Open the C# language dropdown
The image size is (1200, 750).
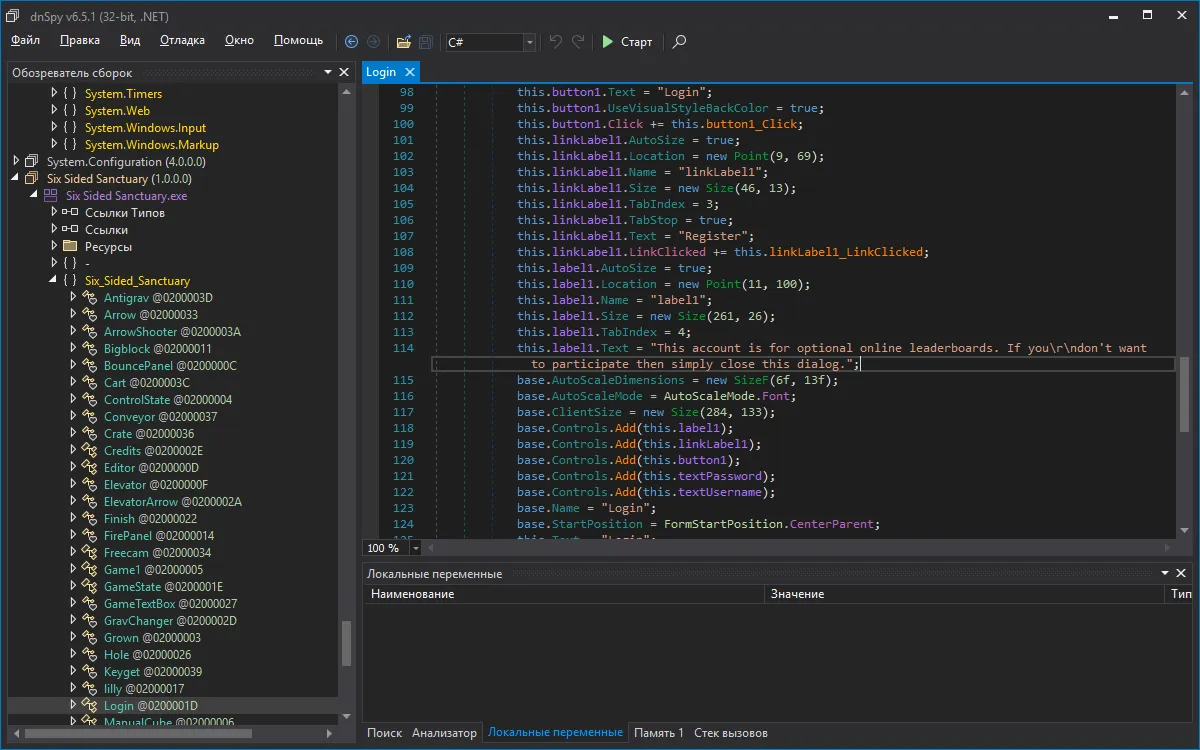coord(529,42)
